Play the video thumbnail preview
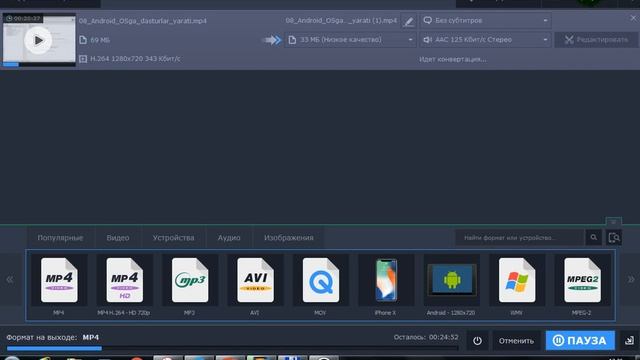 [x=38, y=40]
